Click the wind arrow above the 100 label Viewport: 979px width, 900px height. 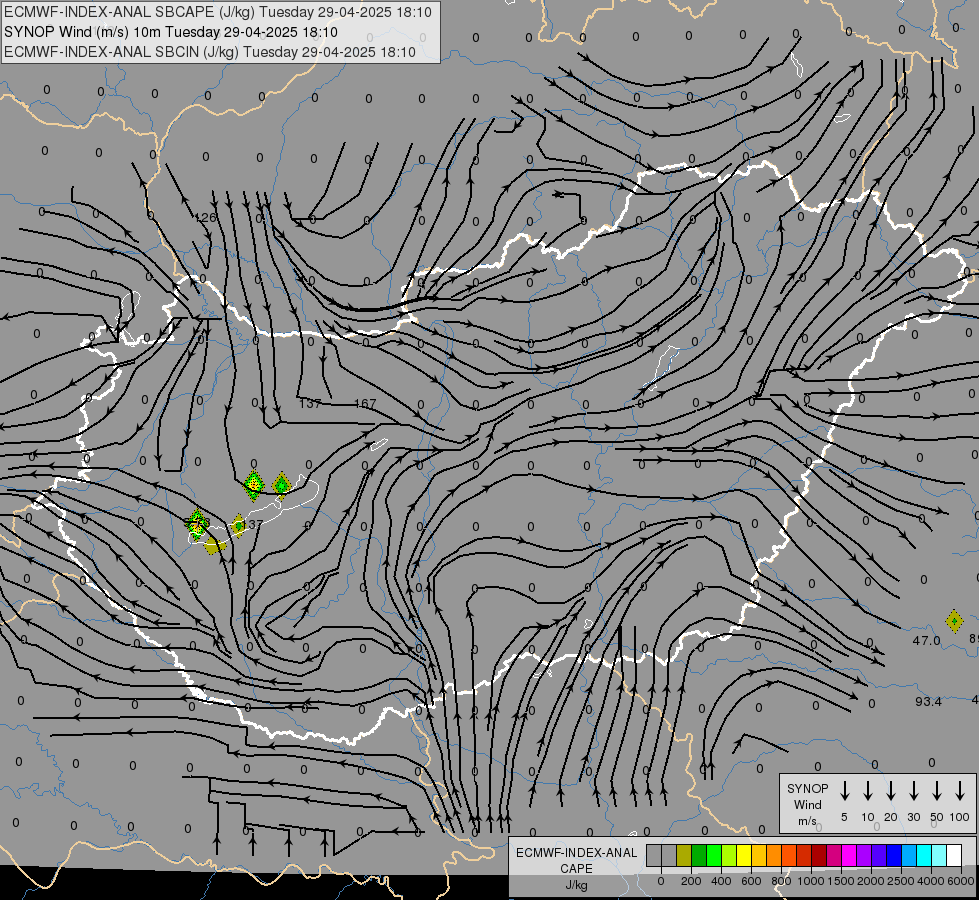[960, 790]
